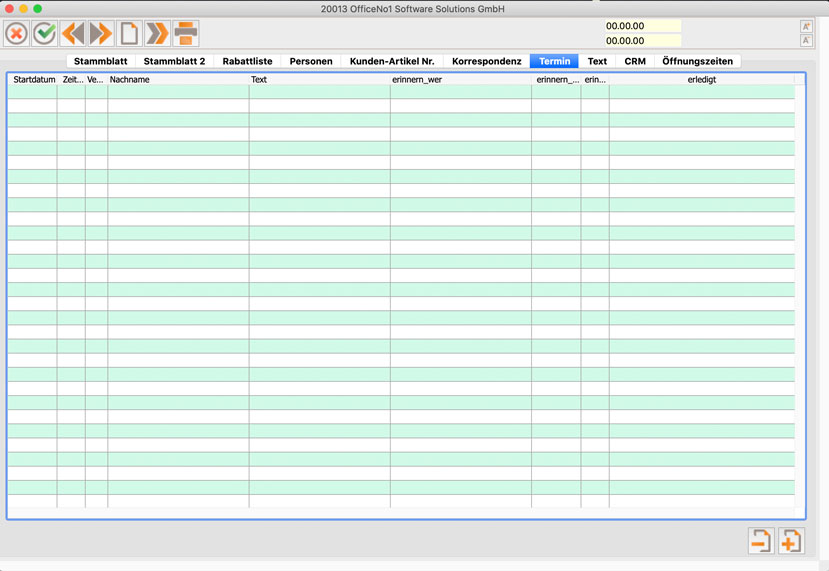Click the erledigt column header
The image size is (829, 571).
[x=702, y=79]
